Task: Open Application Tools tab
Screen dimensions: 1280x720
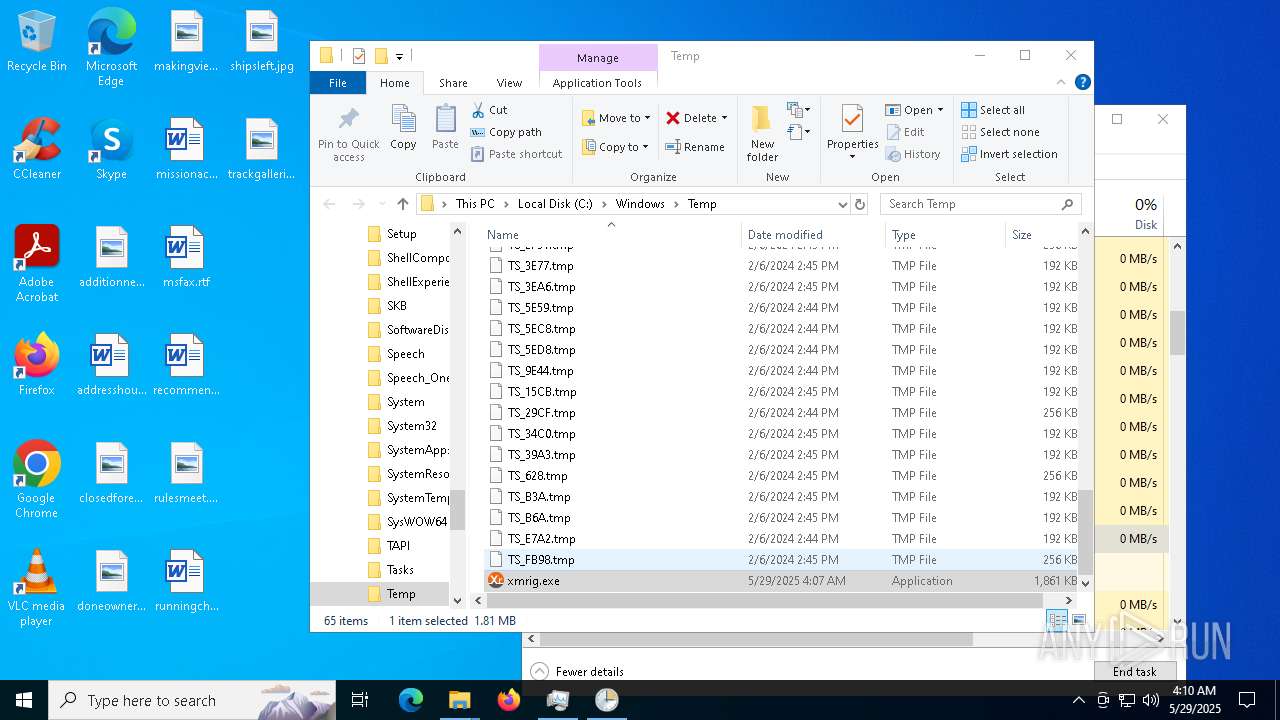Action: click(597, 83)
